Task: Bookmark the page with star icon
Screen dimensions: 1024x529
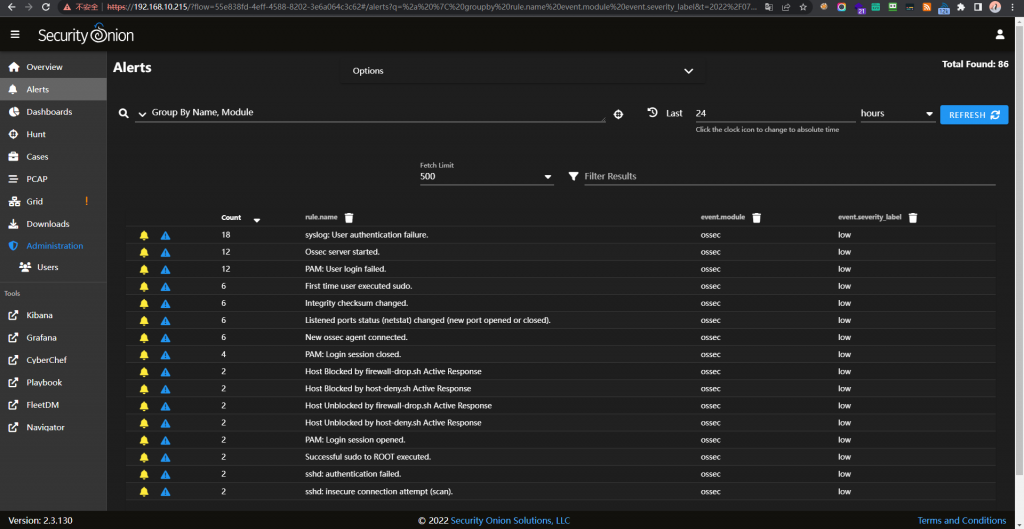Action: click(x=804, y=7)
